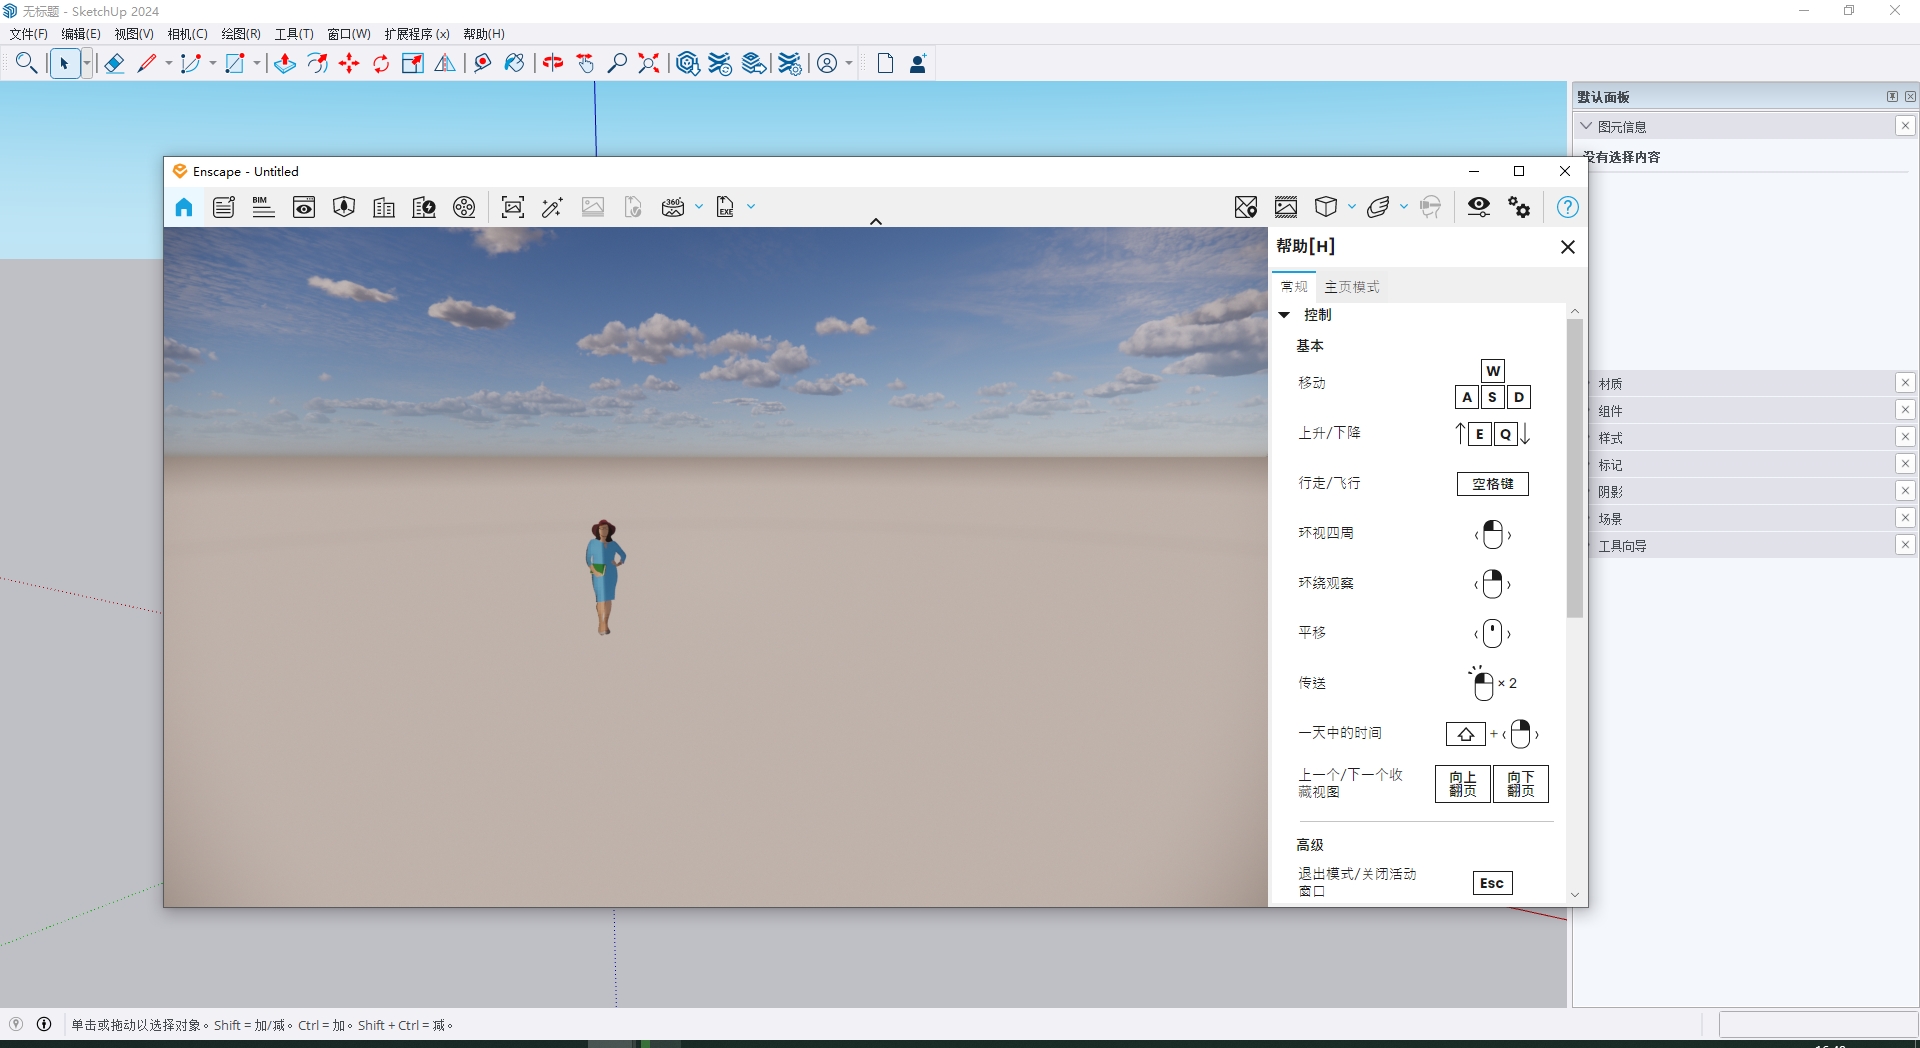Close the 帮助[H] panel
The image size is (1920, 1048).
tap(1568, 246)
